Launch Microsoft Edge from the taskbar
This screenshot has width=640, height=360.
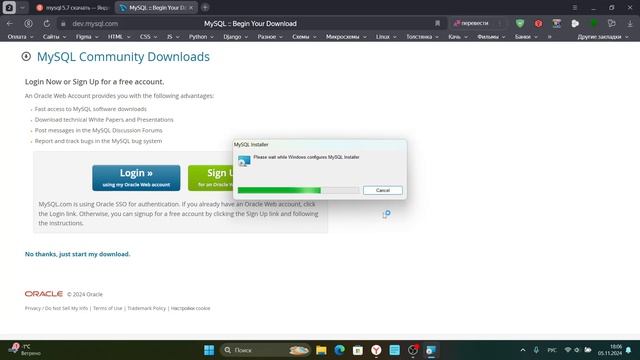[x=340, y=350]
